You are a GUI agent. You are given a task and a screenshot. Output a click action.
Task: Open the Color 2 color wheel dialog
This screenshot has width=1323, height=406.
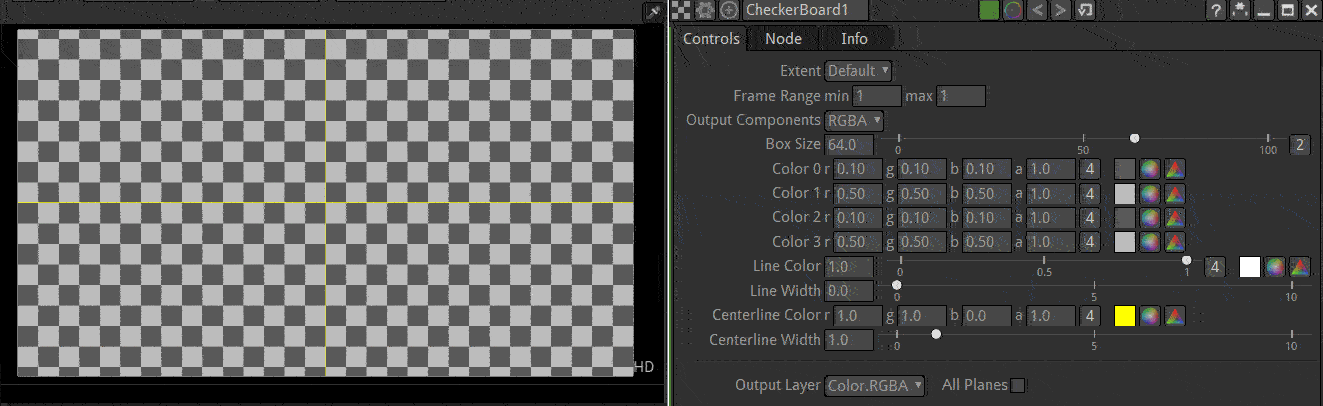[x=1150, y=217]
